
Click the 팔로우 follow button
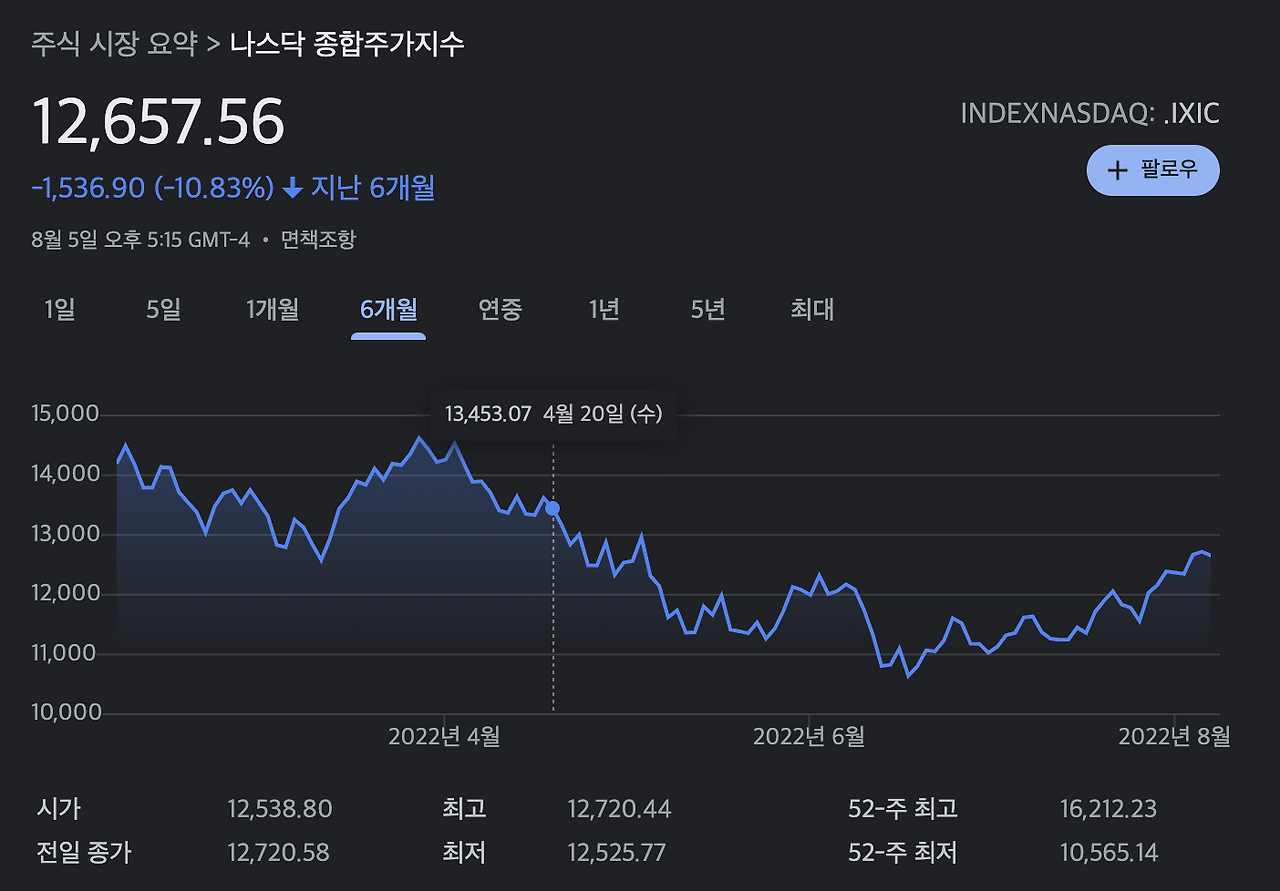click(x=1153, y=170)
